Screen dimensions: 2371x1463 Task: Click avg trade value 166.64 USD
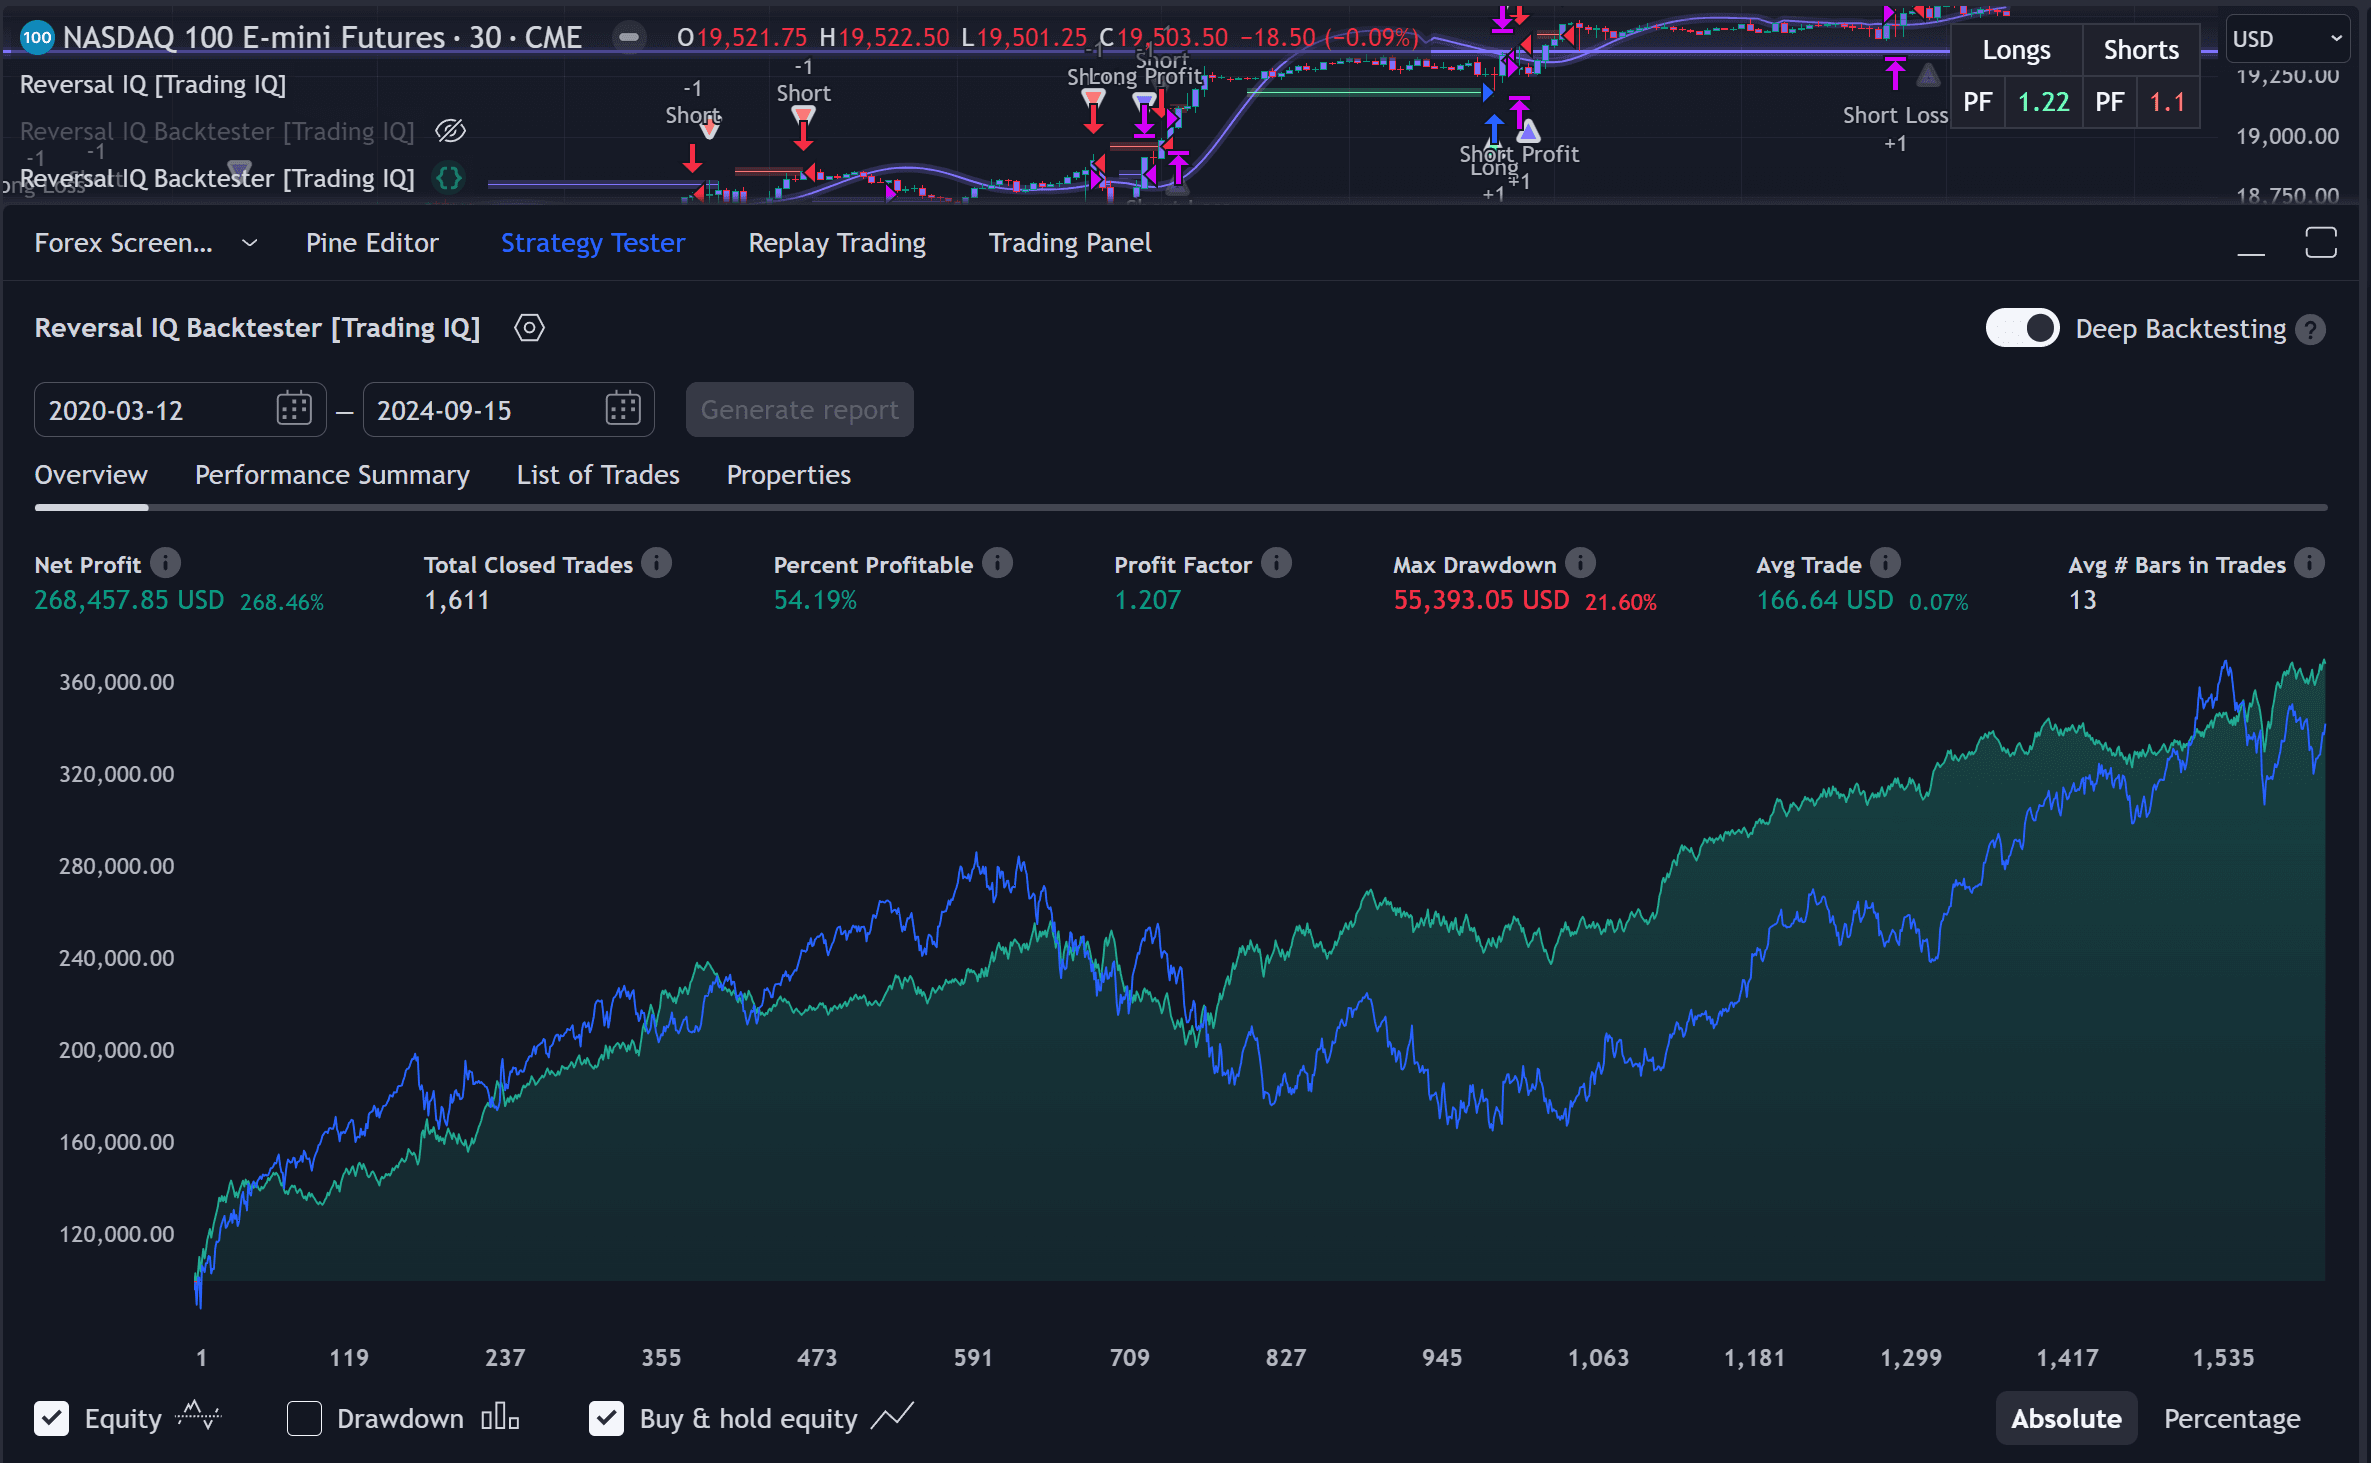(1825, 600)
